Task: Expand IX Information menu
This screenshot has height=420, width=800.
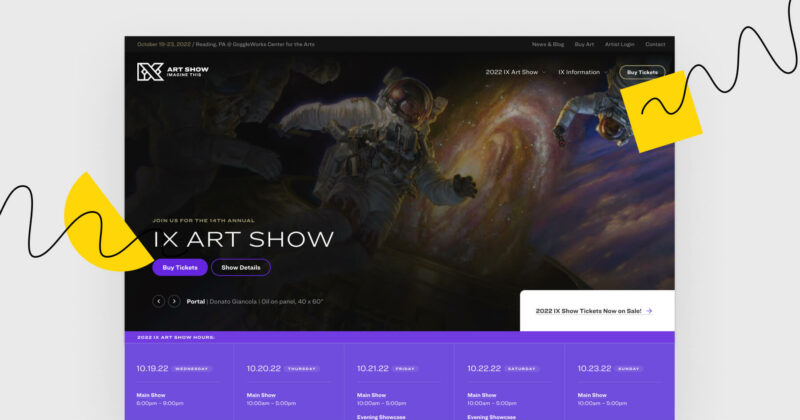Action: (x=583, y=72)
